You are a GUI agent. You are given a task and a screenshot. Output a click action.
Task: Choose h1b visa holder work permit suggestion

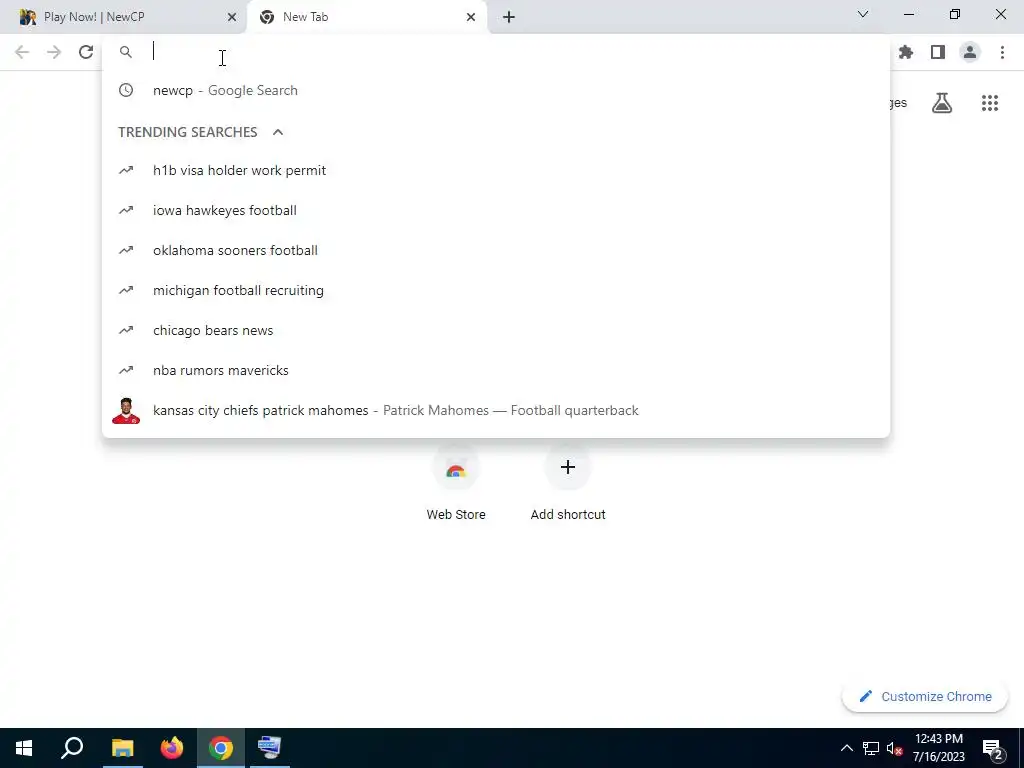[x=496, y=170]
